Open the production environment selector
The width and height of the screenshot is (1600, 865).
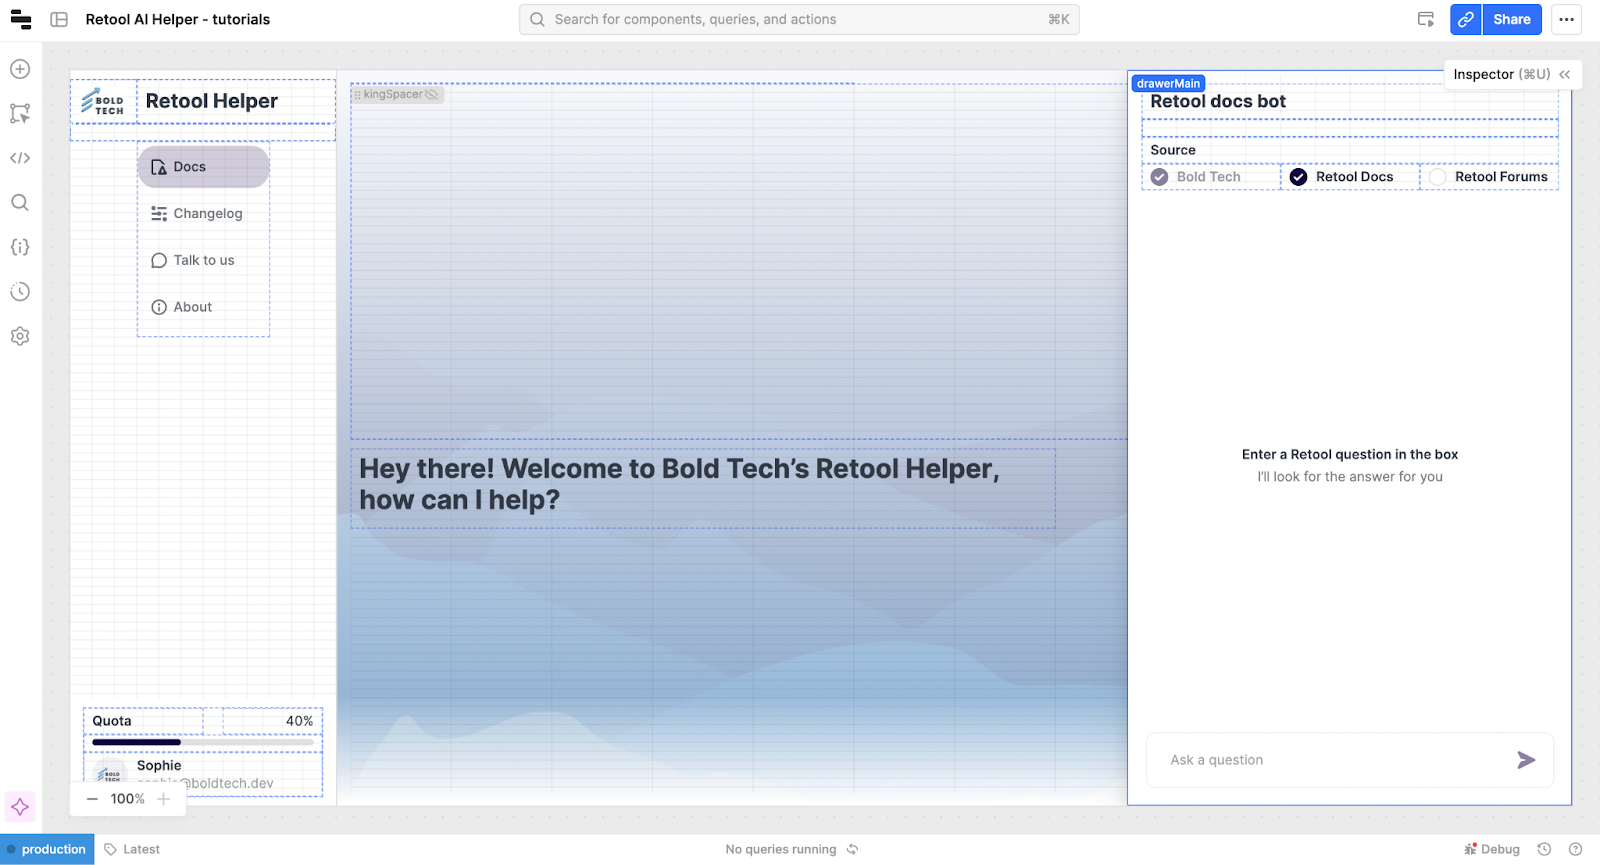point(47,849)
